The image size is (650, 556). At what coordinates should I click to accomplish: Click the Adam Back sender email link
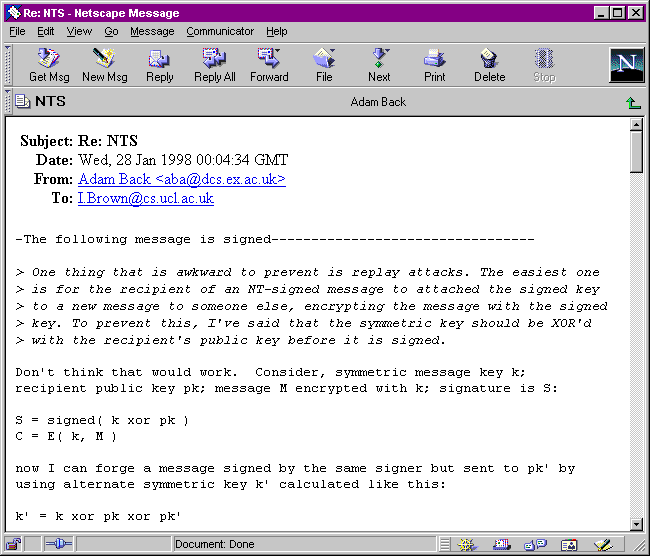click(x=181, y=179)
